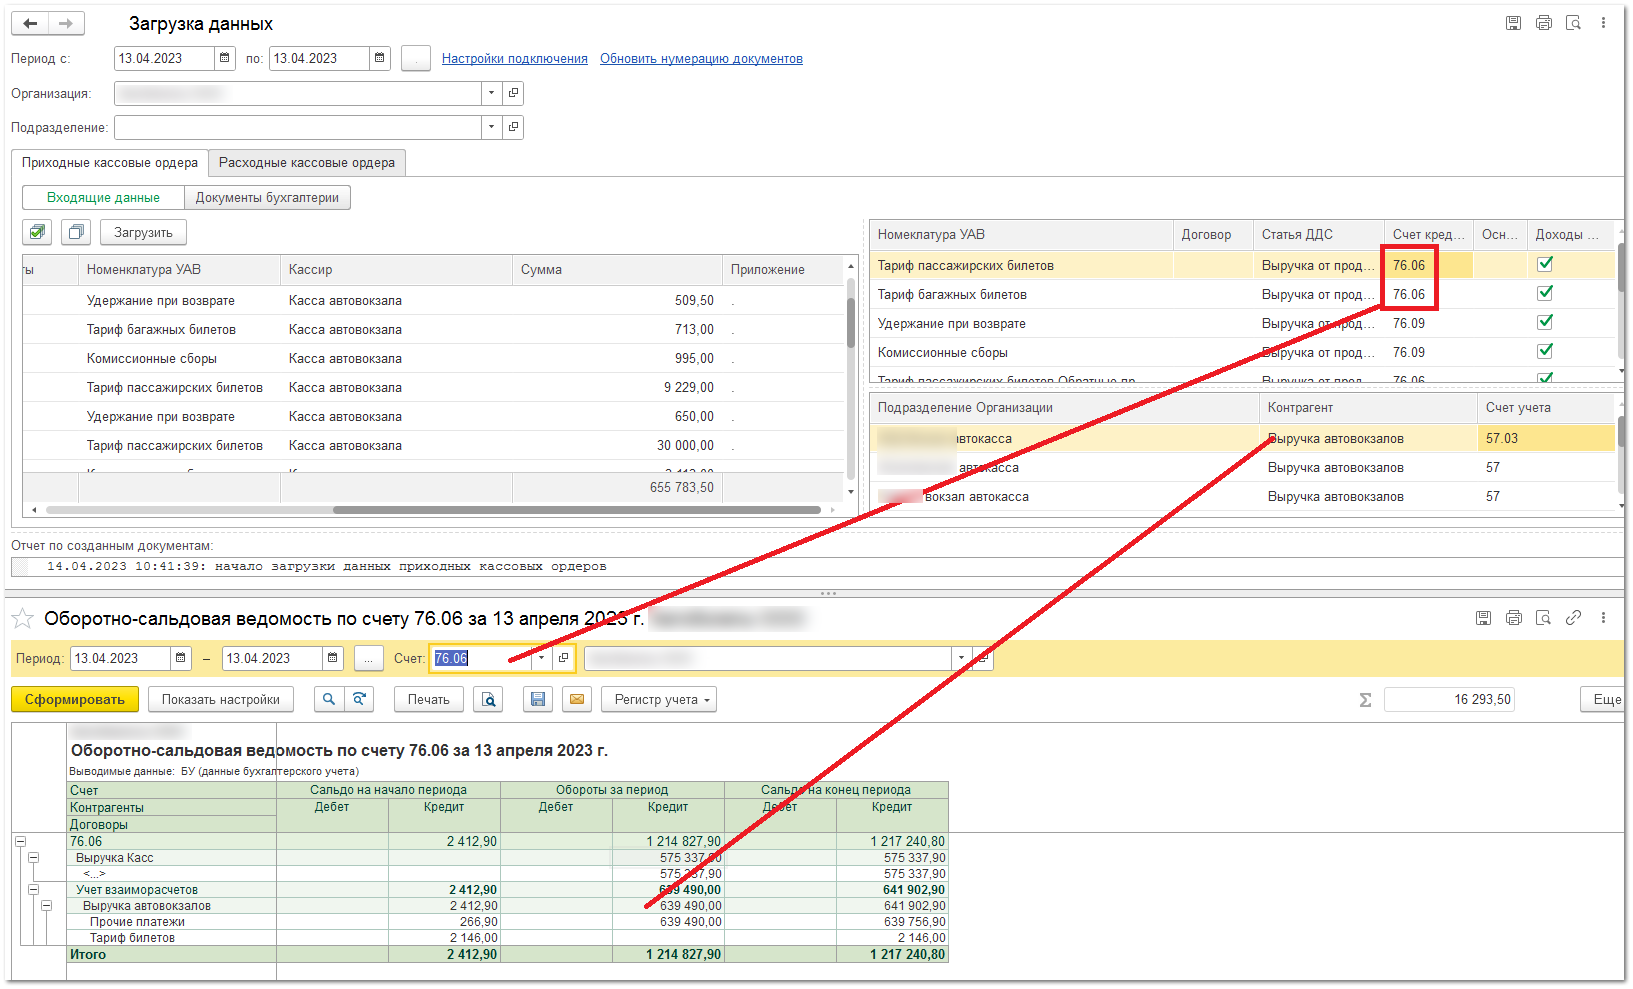Click the print preview icon
Image resolution: width=1633 pixels, height=989 pixels.
pyautogui.click(x=488, y=699)
